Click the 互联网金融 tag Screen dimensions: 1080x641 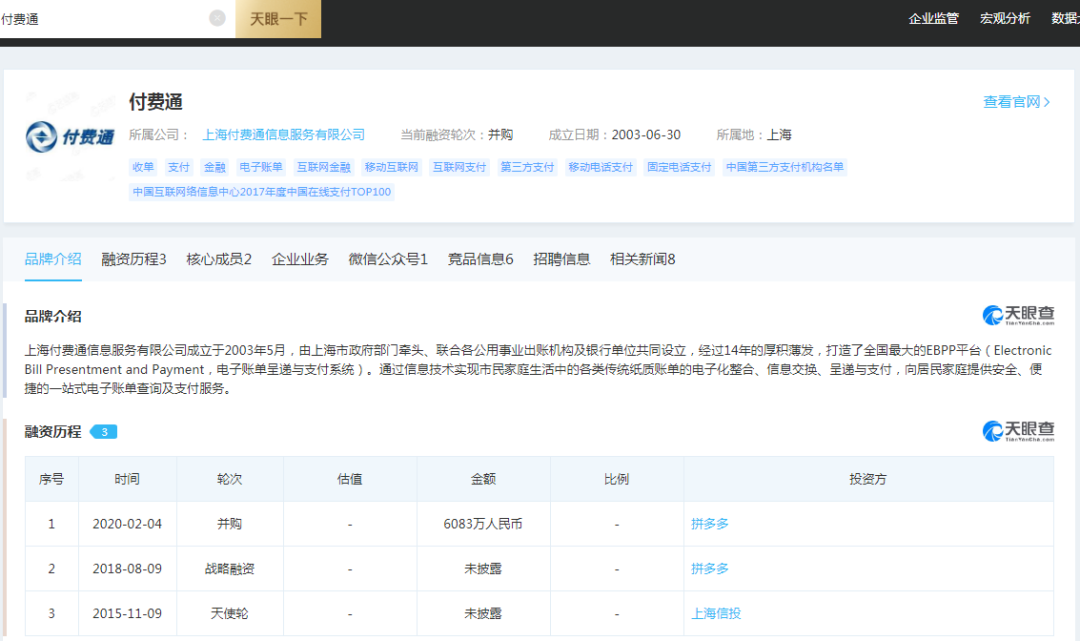(324, 167)
